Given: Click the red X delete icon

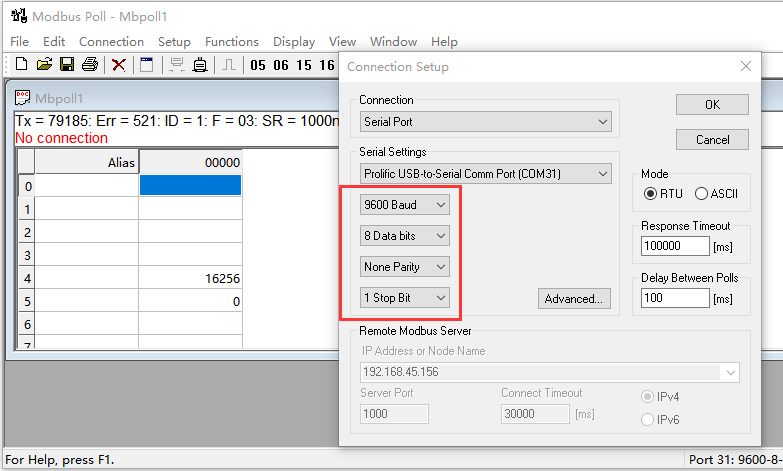Looking at the screenshot, I should (118, 65).
